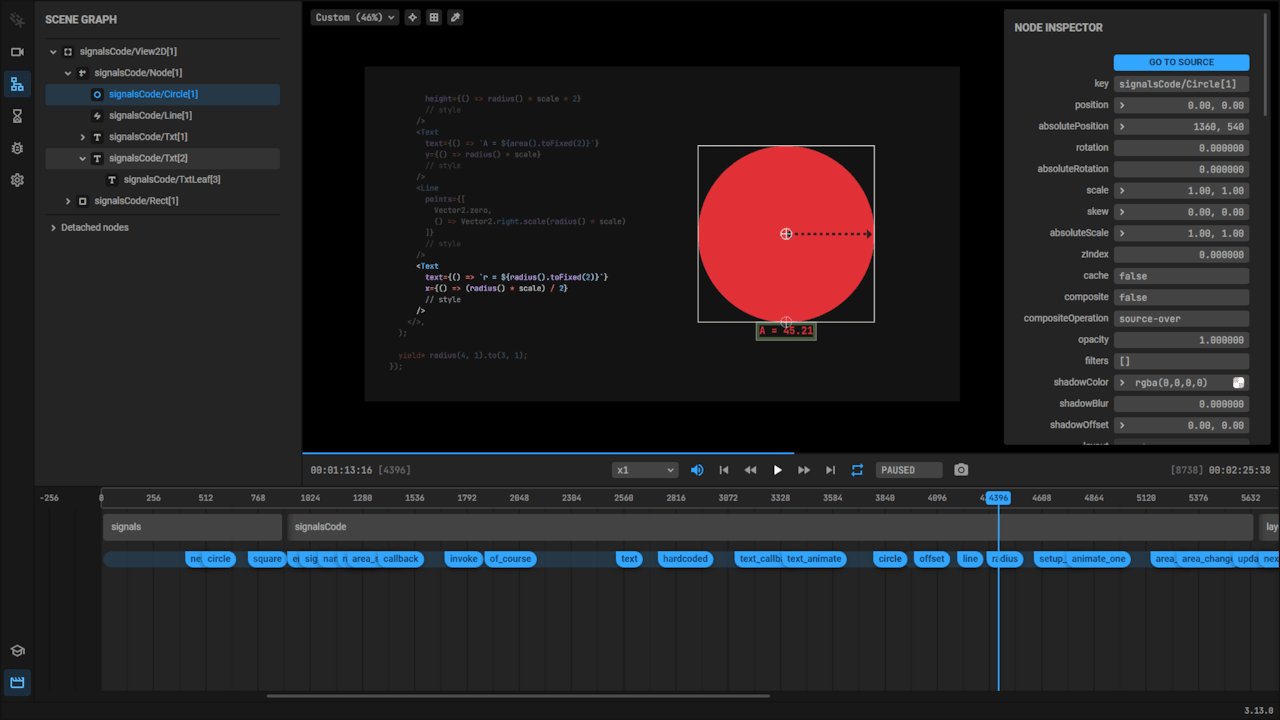
Task: Open the Custom (46%) zoom dropdown
Action: (x=354, y=17)
